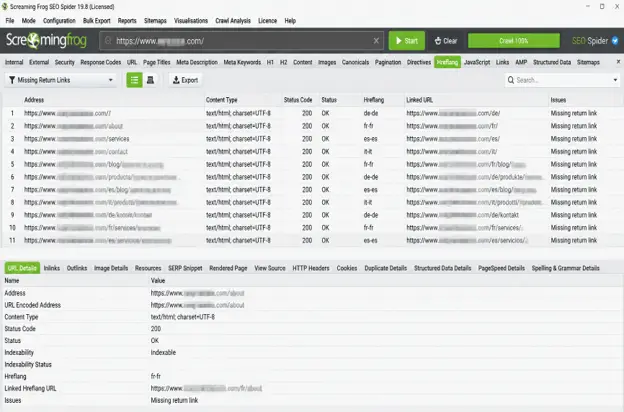The width and height of the screenshot is (624, 412).
Task: Click the search magnifier icon in the filter box
Action: (511, 80)
